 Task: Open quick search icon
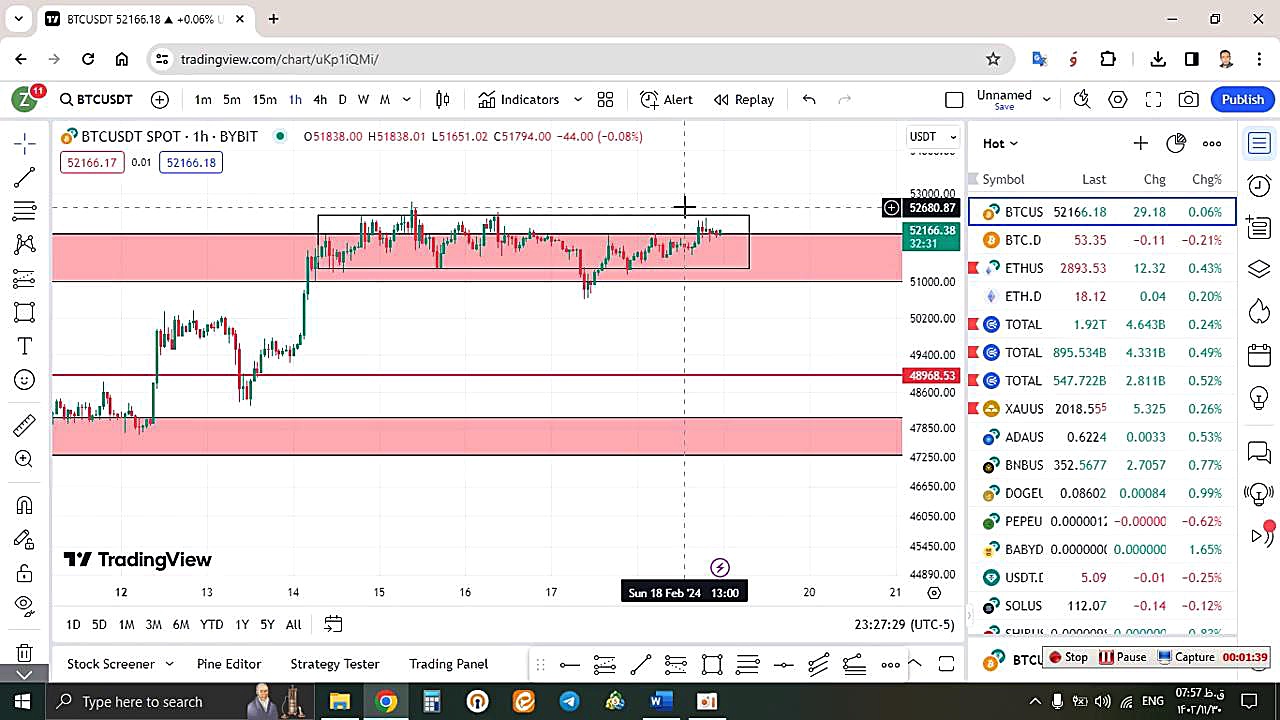click(1081, 99)
